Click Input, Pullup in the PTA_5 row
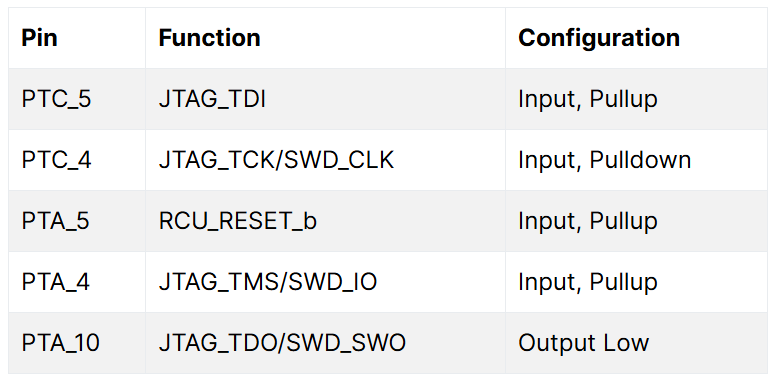The height and width of the screenshot is (377, 772). click(x=587, y=221)
